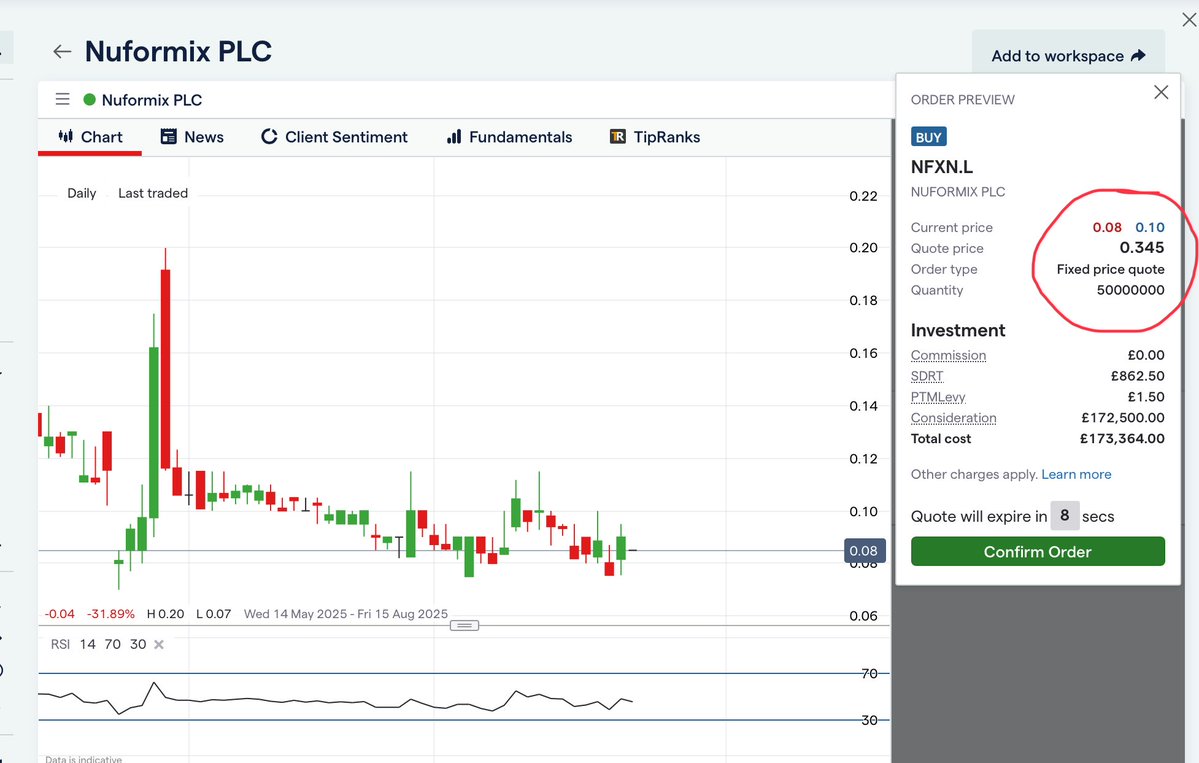Click the Total cost value £173,364.00
The image size is (1199, 763).
coord(1122,439)
